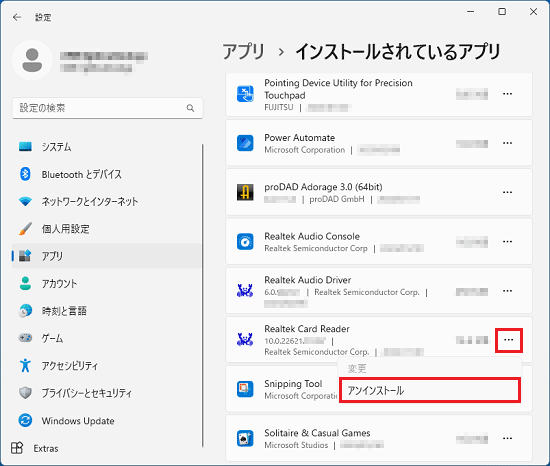Choose 変更 from the context menu
The width and height of the screenshot is (550, 466).
(x=430, y=368)
